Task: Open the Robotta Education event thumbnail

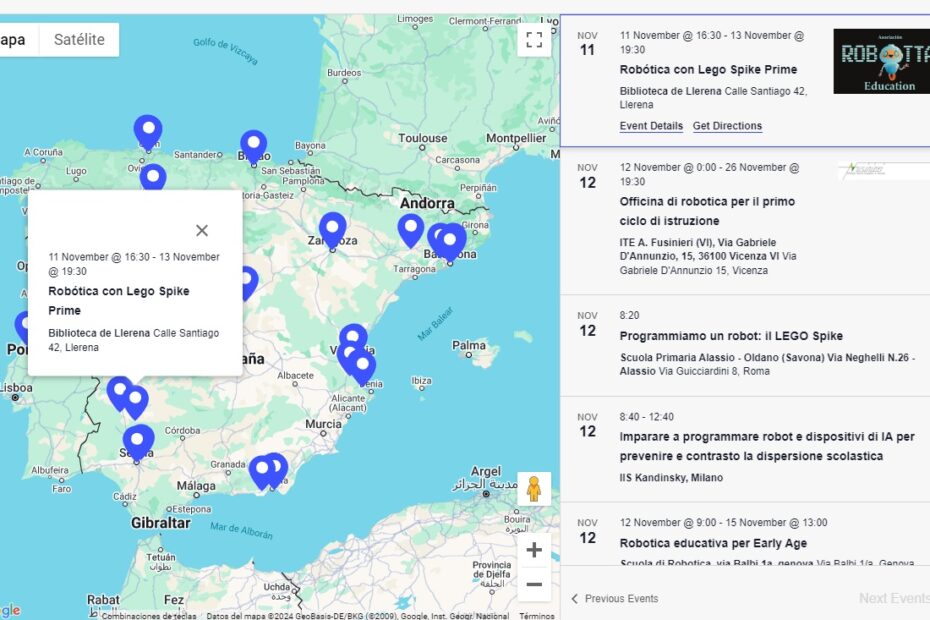Action: 881,62
